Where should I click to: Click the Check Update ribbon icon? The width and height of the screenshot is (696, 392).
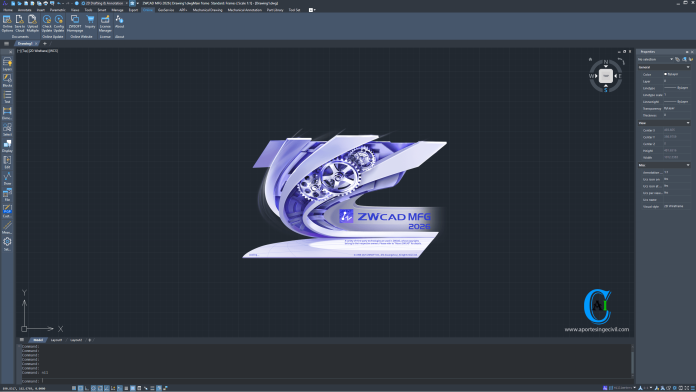coord(47,24)
